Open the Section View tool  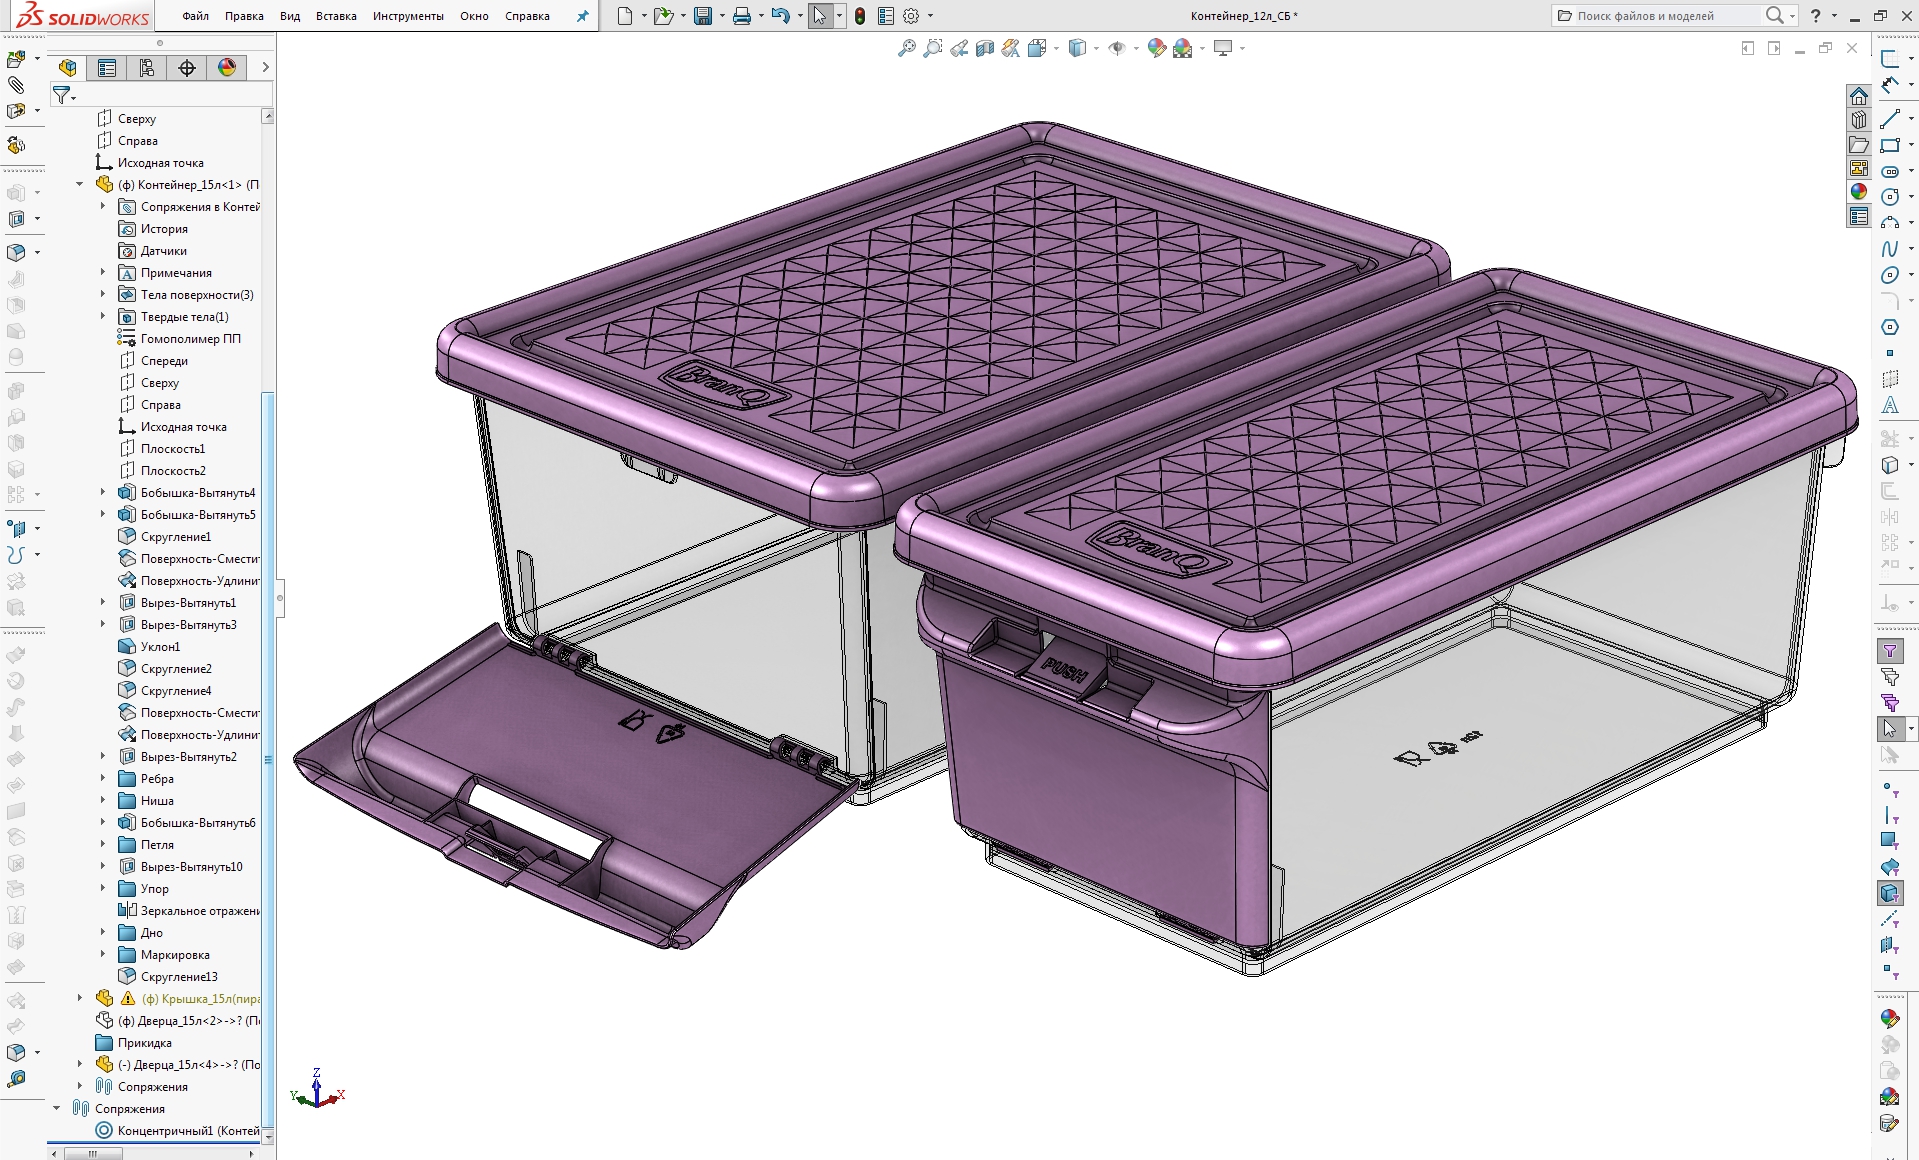click(x=985, y=47)
